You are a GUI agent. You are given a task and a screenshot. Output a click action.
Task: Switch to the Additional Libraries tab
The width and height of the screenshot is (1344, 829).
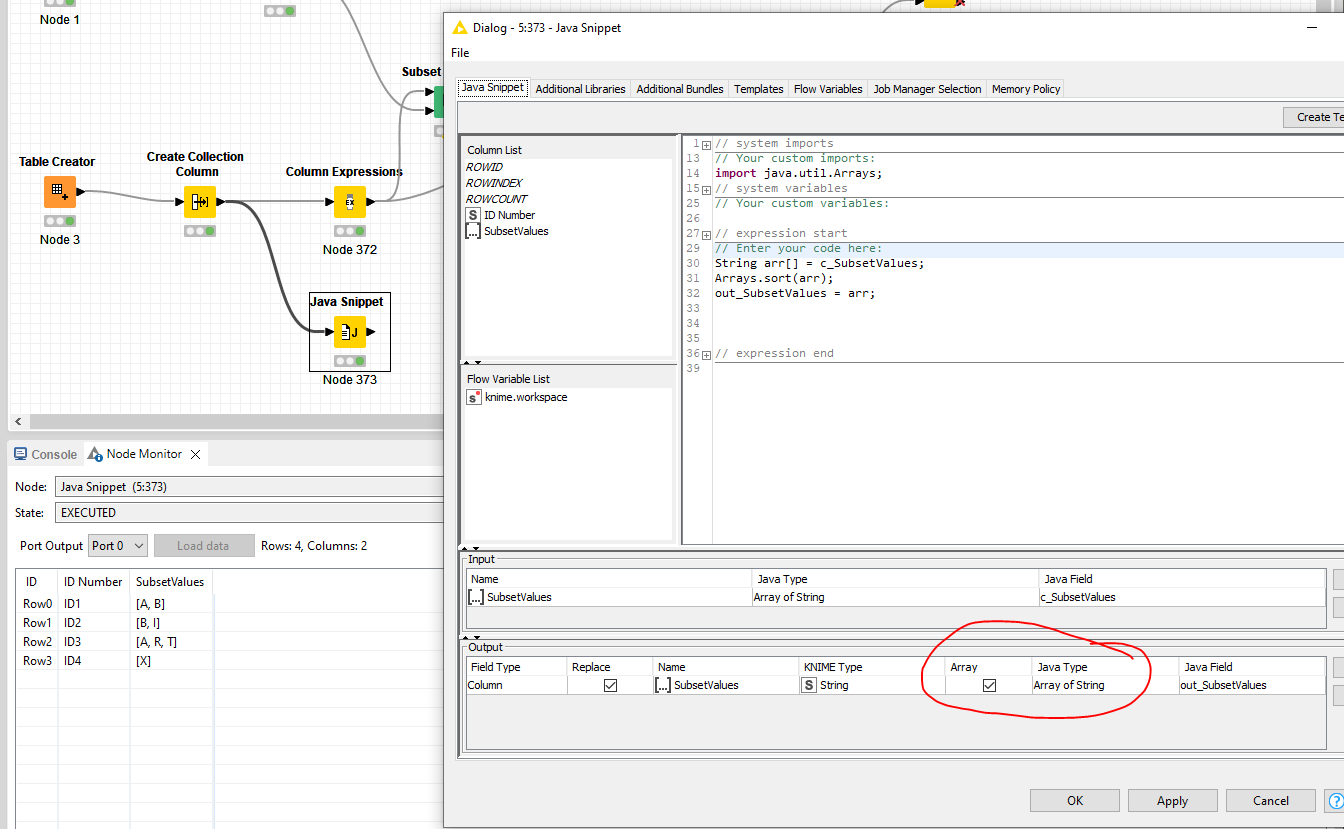(x=580, y=89)
